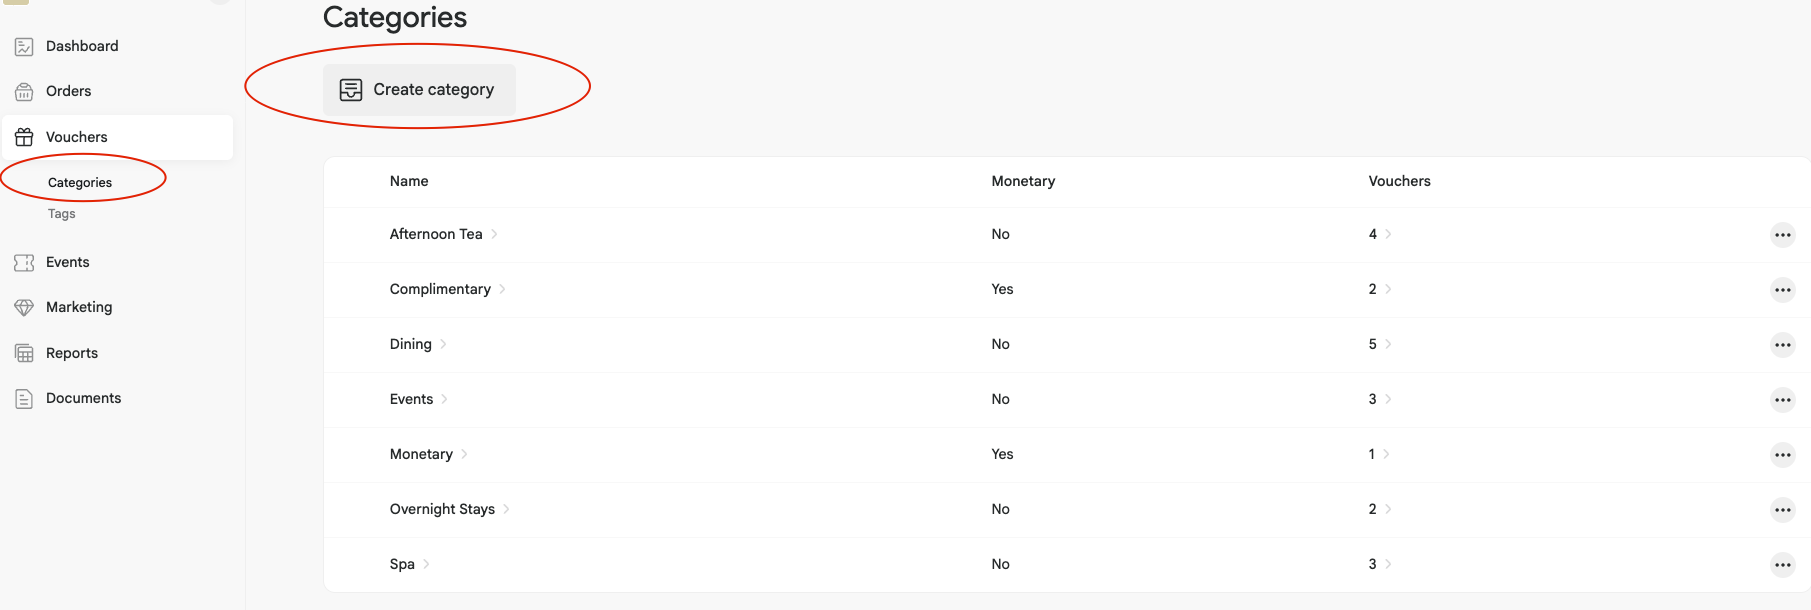Expand the Overnight Stays chevron
The height and width of the screenshot is (610, 1811).
click(x=506, y=509)
